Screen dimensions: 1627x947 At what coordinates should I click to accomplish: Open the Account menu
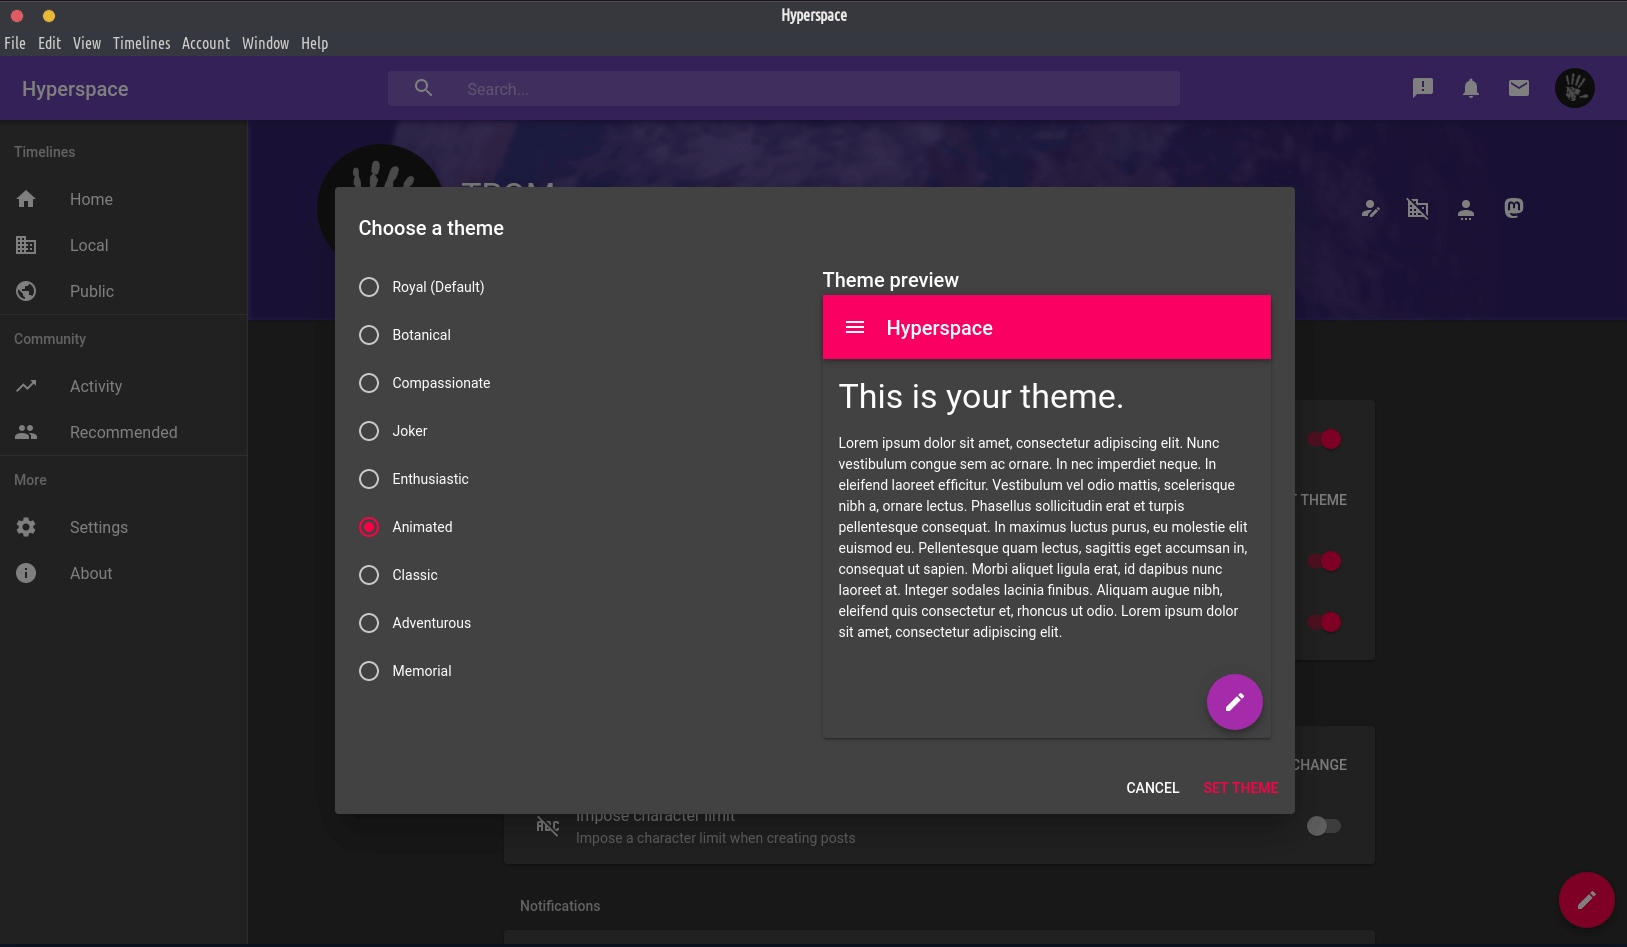click(x=205, y=43)
